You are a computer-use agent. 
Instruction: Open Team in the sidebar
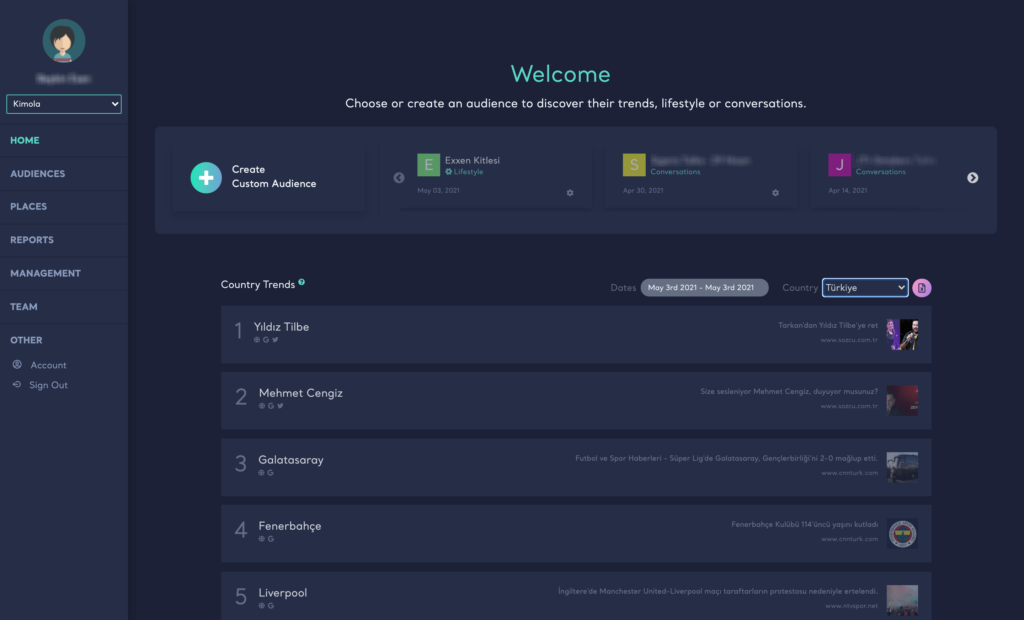24,306
